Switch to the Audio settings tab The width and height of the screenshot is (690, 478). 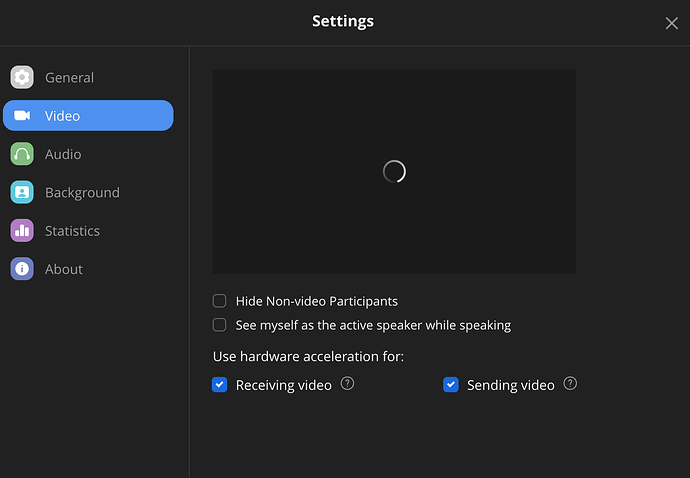click(x=63, y=154)
